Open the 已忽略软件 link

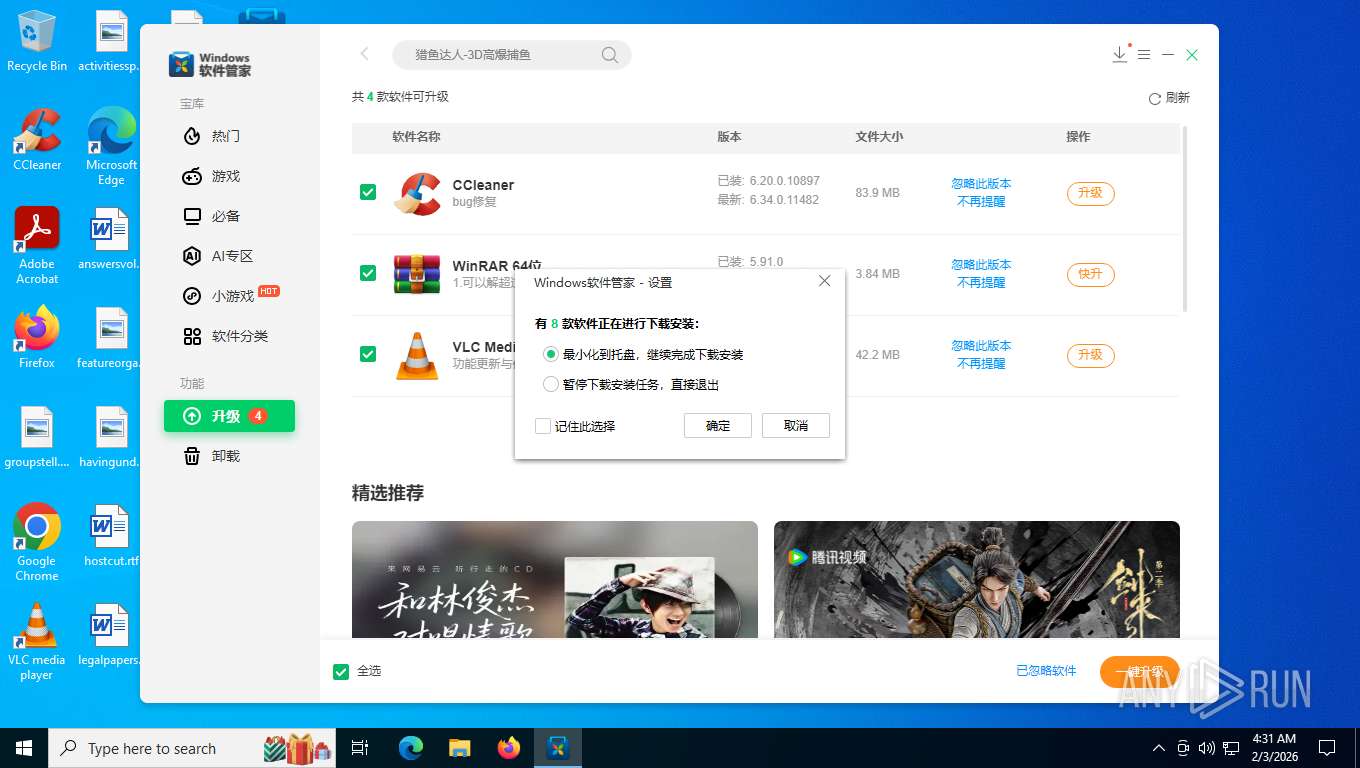point(1046,671)
